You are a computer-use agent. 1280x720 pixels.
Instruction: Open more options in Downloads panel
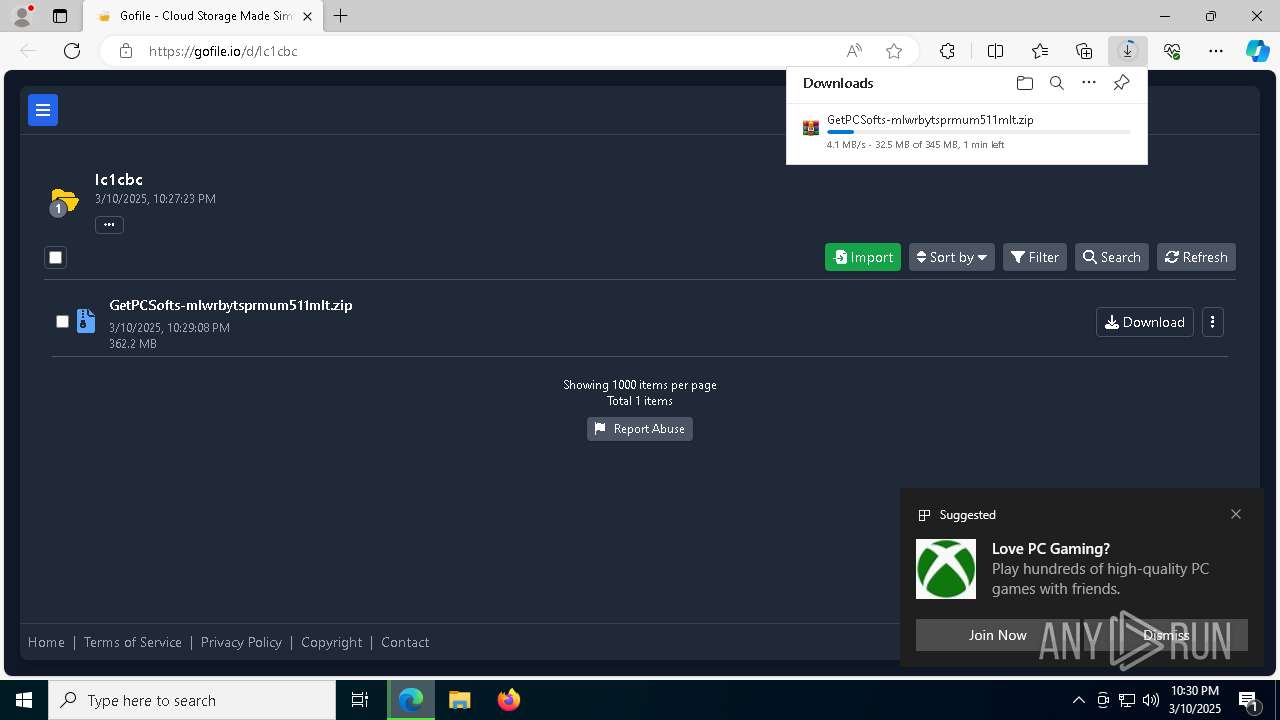(x=1089, y=83)
